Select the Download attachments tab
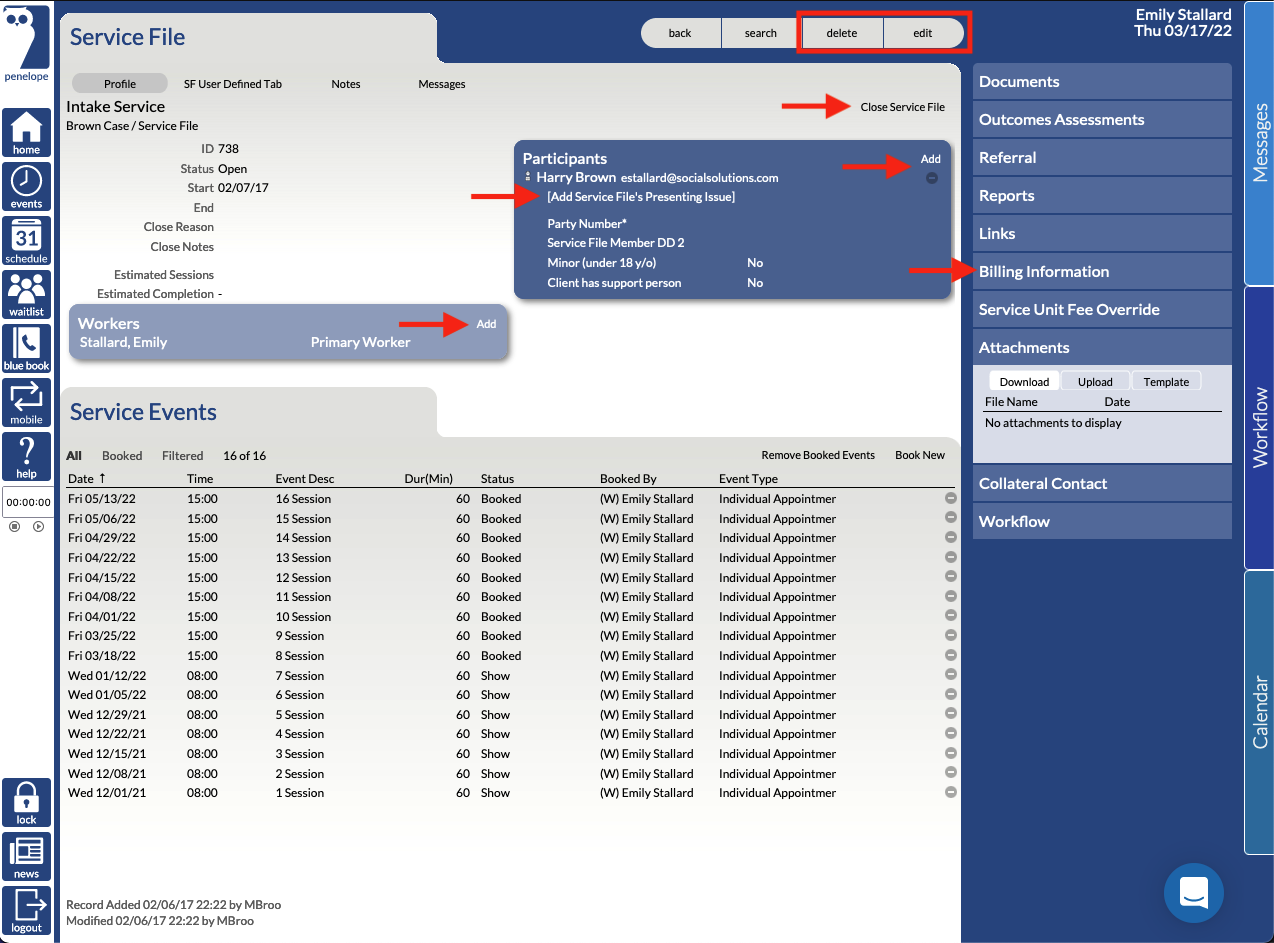Image resolution: width=1274 pixels, height=943 pixels. (x=1024, y=381)
